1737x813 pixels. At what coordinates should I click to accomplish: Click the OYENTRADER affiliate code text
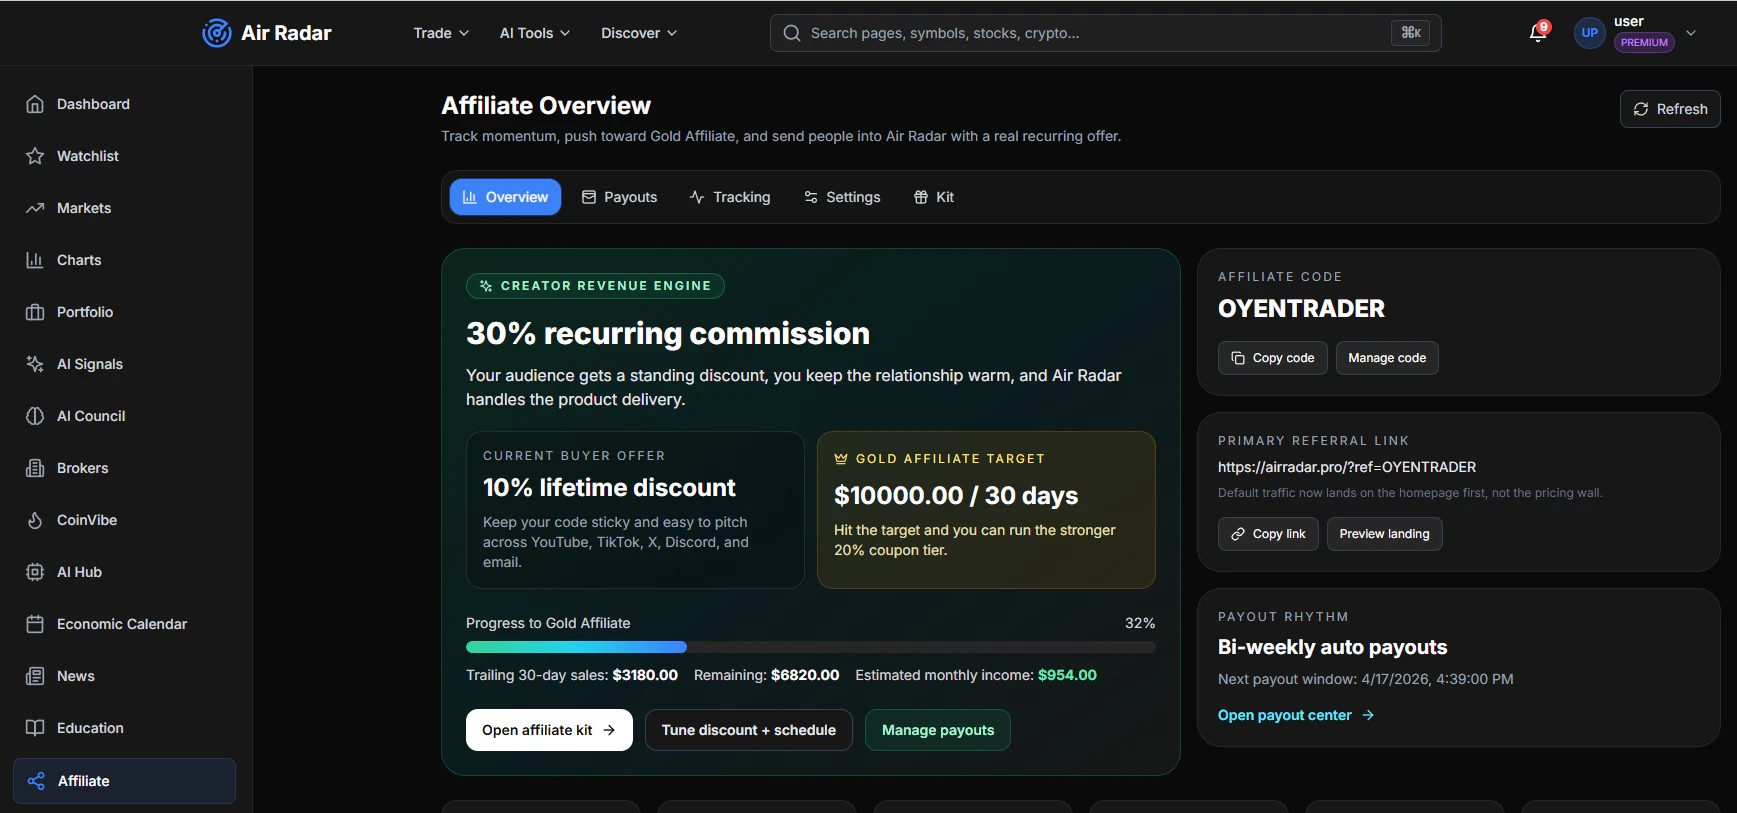pos(1301,309)
